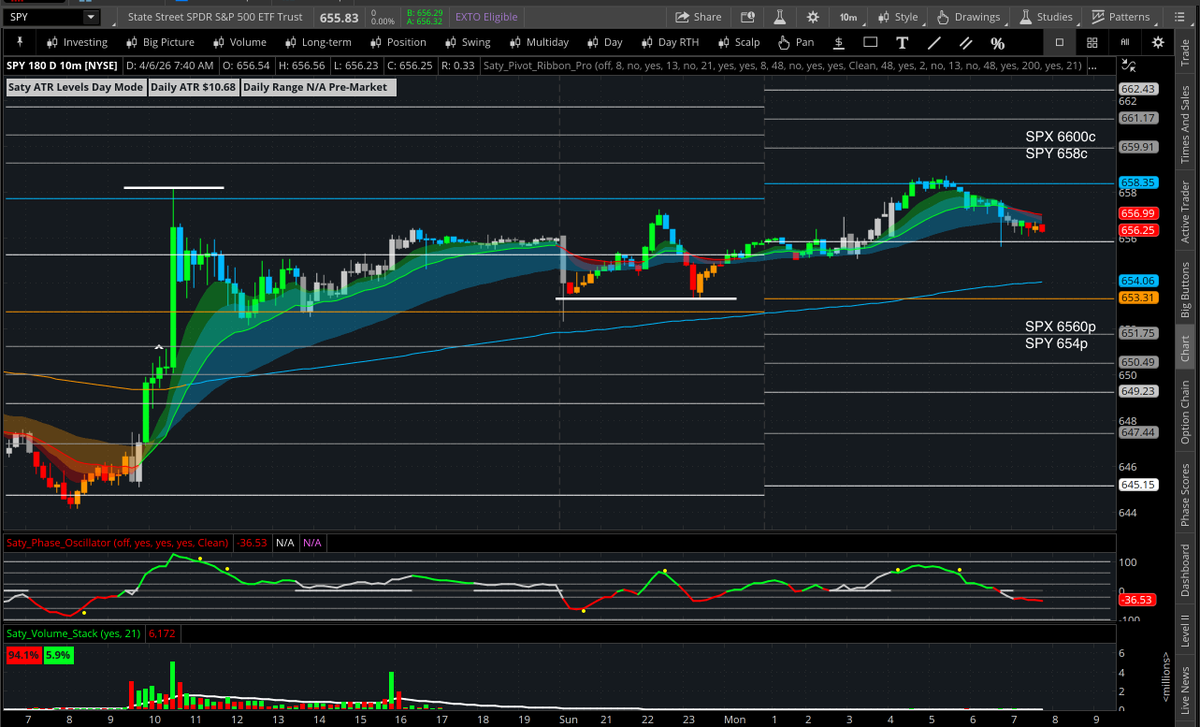The height and width of the screenshot is (727, 1200).
Task: Open the Phase Scores sidebar tab
Action: [1185, 492]
